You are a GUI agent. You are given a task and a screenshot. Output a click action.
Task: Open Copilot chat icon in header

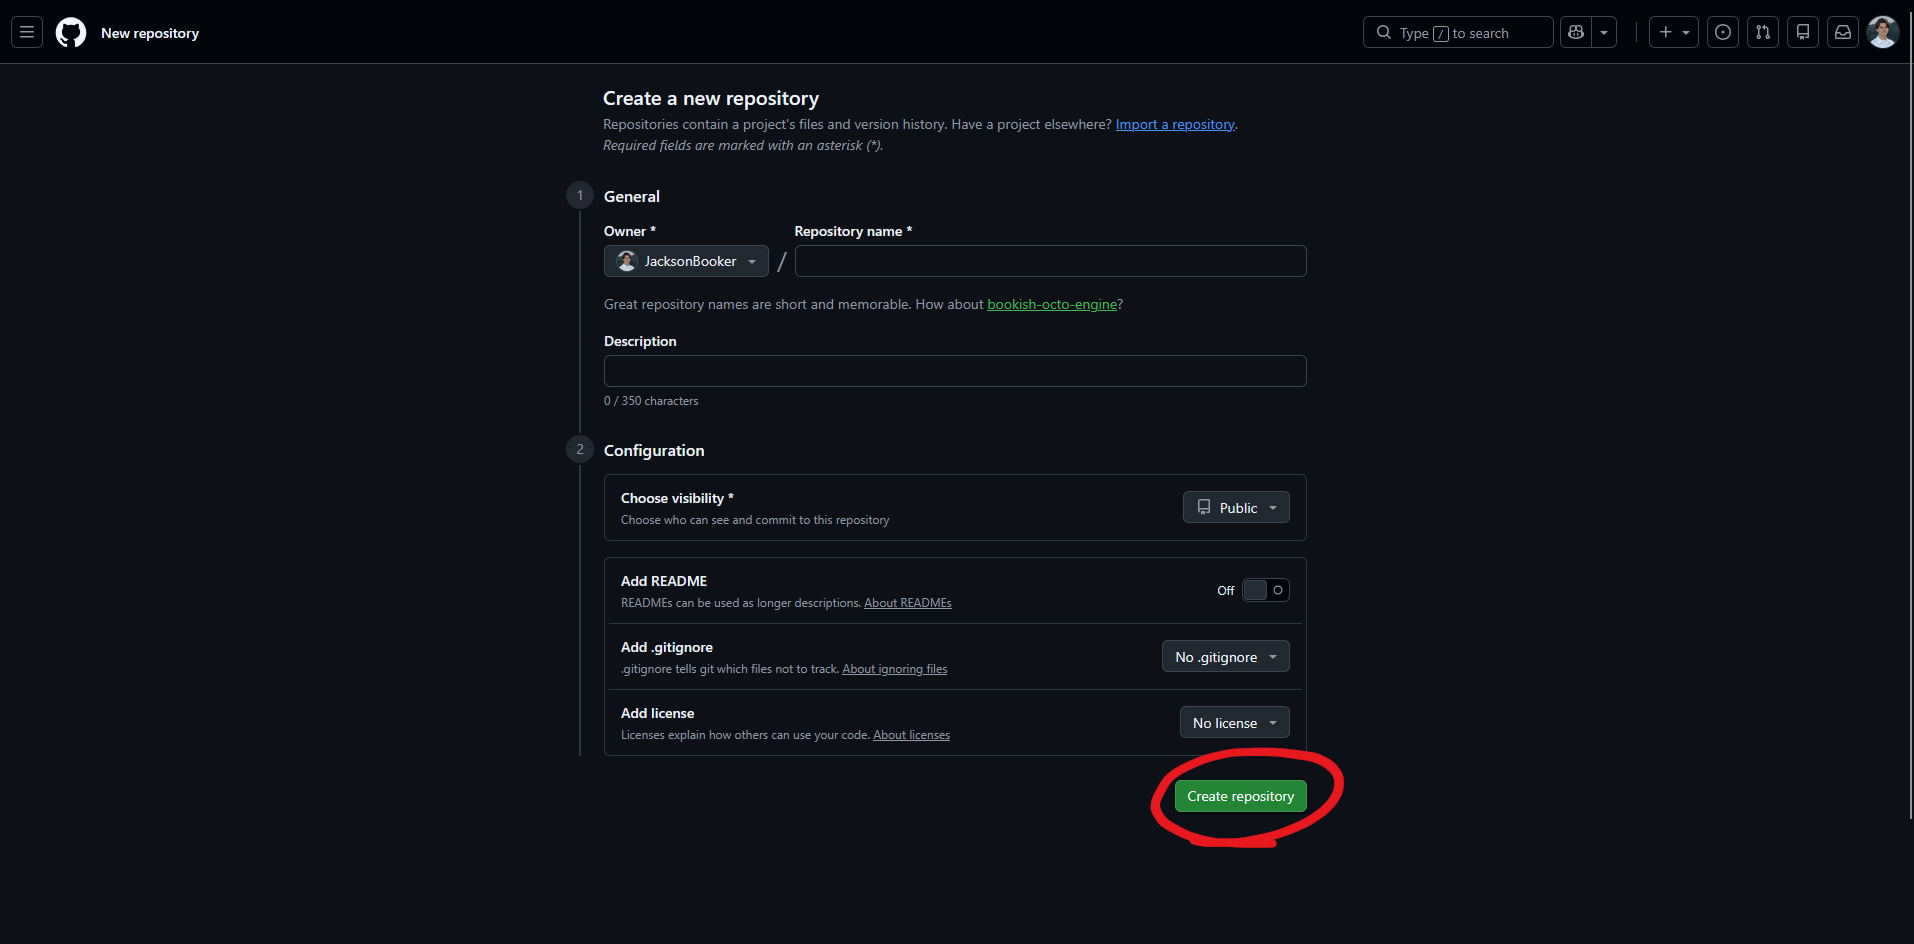(1576, 33)
